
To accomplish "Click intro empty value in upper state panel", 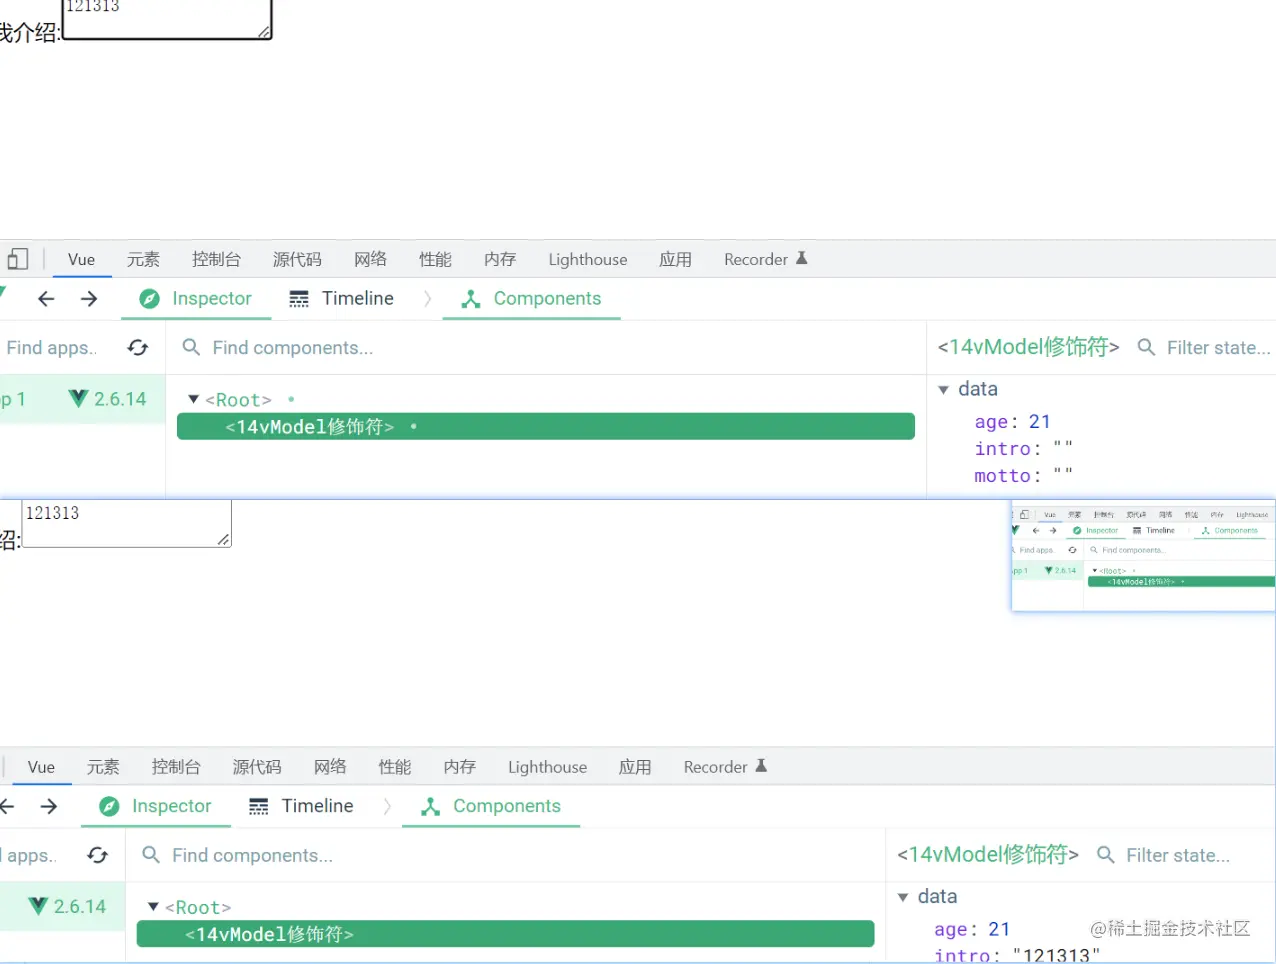I will (x=1063, y=448).
